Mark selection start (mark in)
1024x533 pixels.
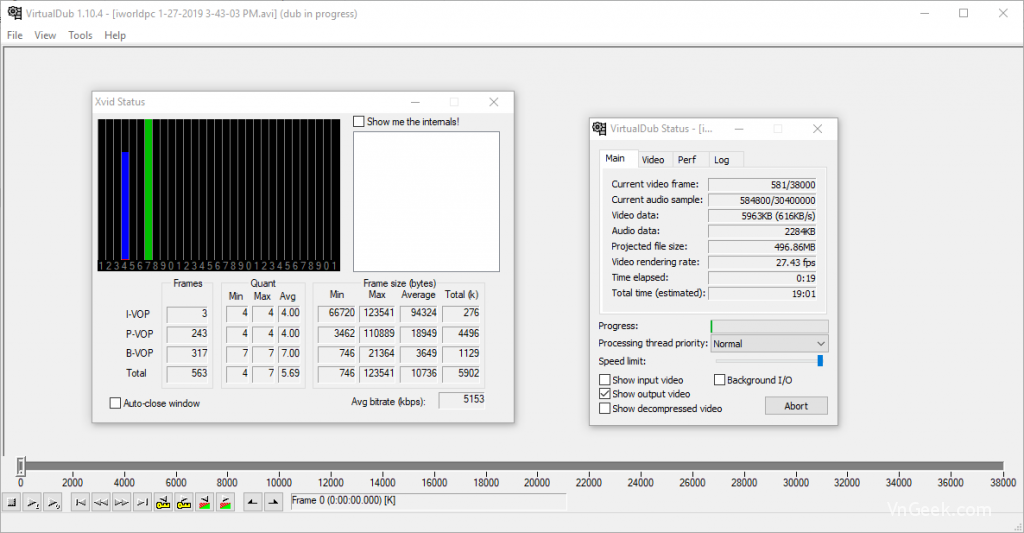point(253,502)
